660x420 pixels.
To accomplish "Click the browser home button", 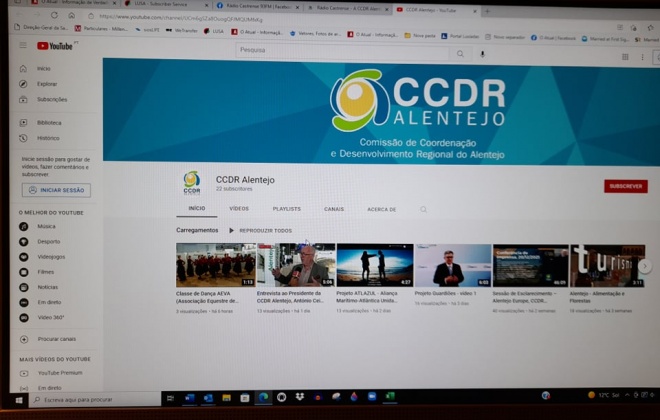I will coord(72,16).
